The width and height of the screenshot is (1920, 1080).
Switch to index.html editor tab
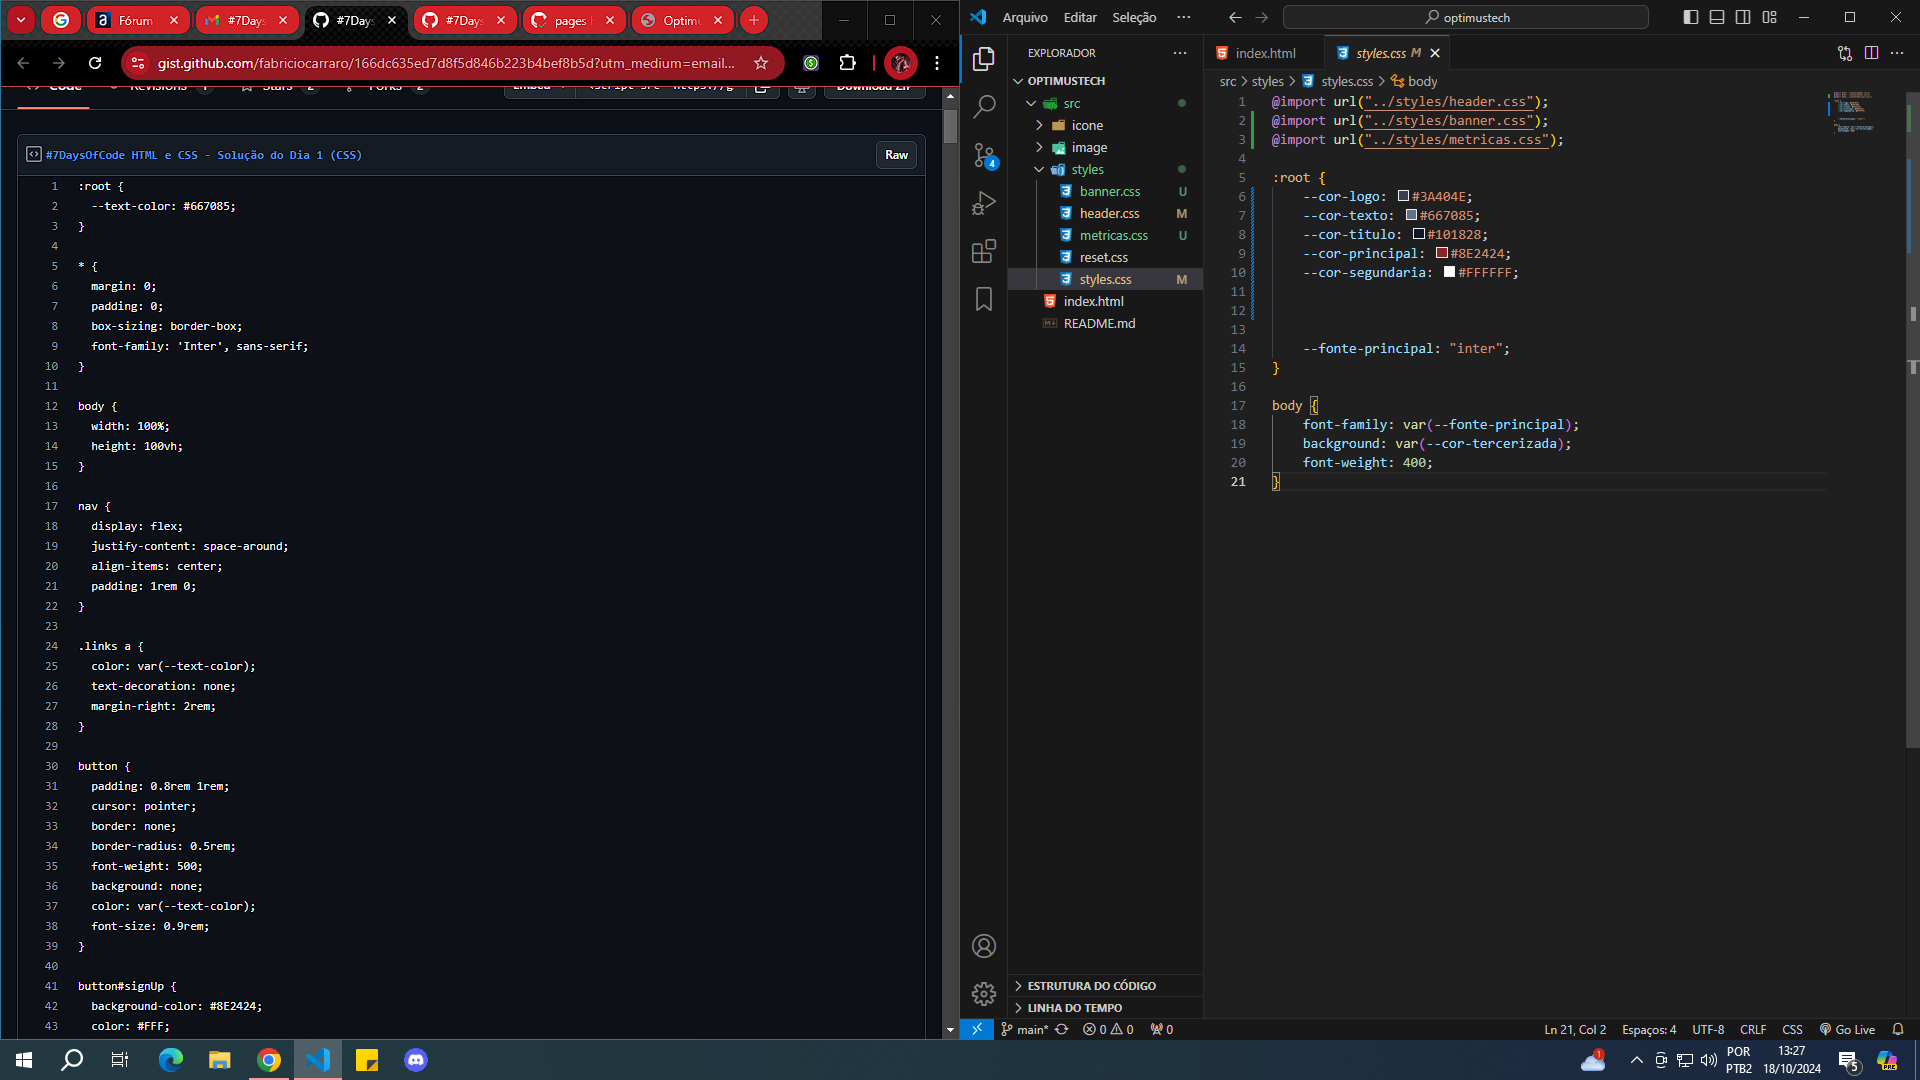[1264, 53]
